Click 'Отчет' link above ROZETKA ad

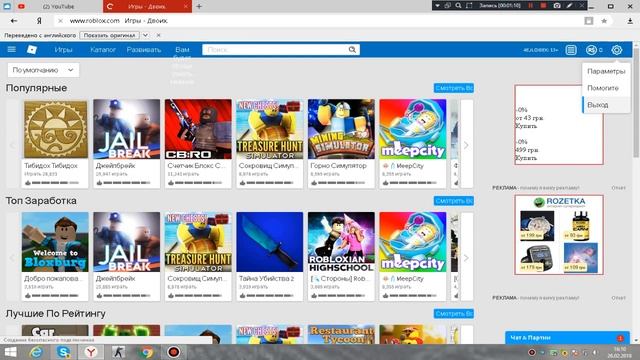[x=618, y=188]
